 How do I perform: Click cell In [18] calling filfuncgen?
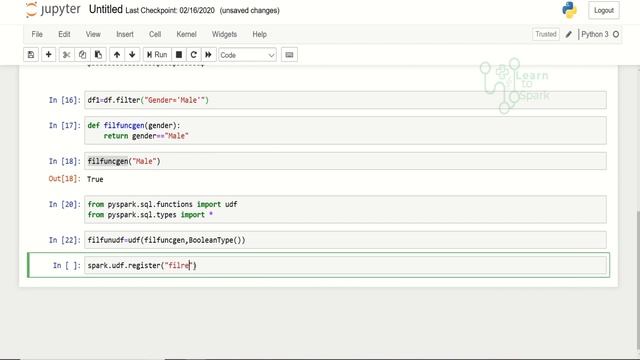(x=345, y=161)
